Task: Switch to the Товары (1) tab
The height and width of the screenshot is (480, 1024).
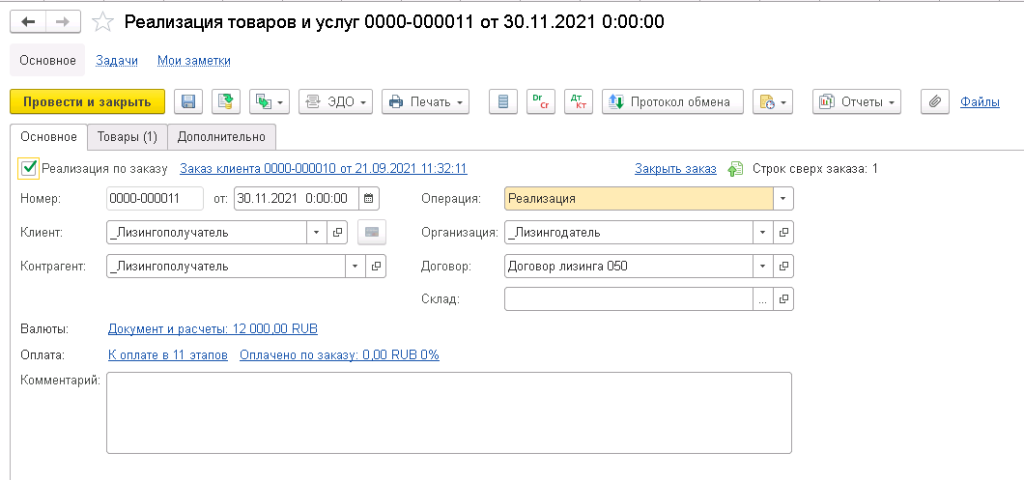Action: pos(126,136)
